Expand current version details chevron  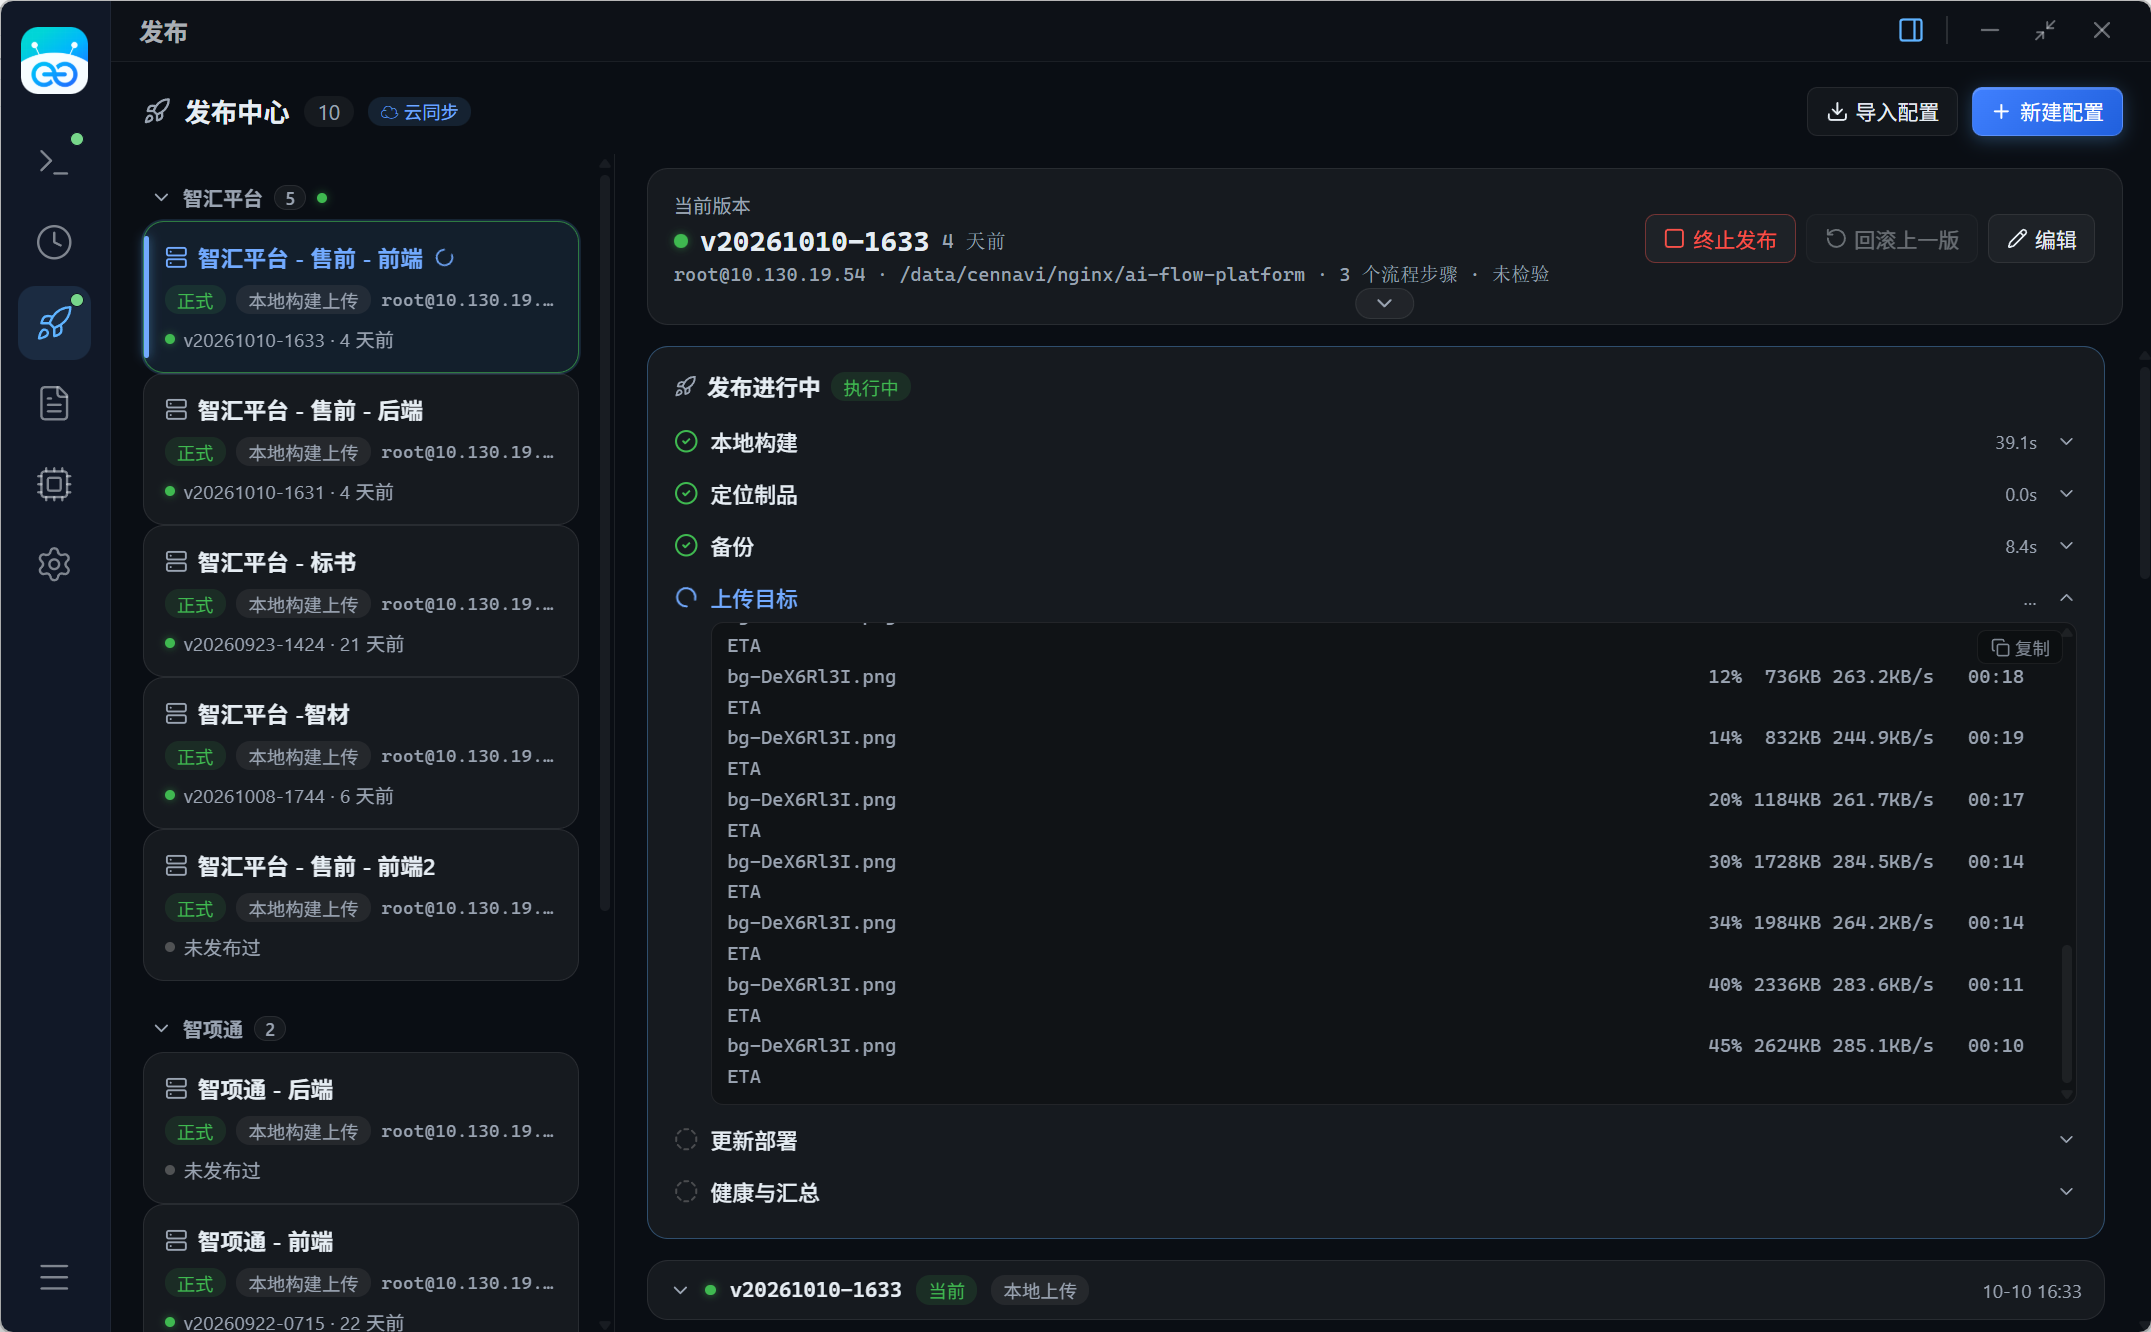point(1384,303)
